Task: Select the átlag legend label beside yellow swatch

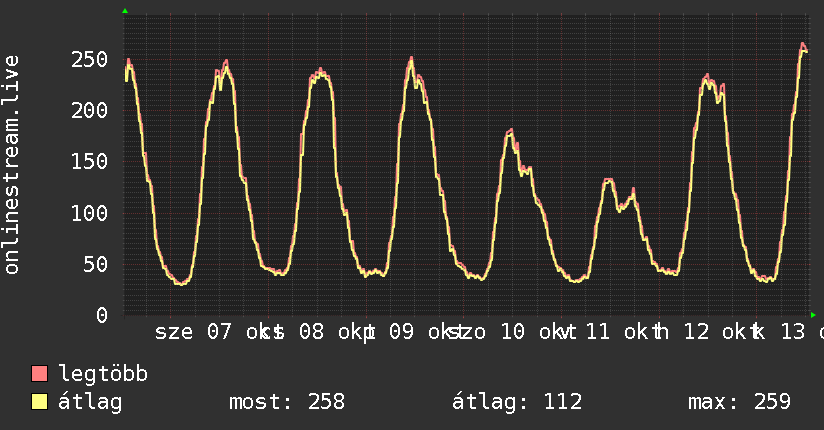Action: pyautogui.click(x=90, y=402)
